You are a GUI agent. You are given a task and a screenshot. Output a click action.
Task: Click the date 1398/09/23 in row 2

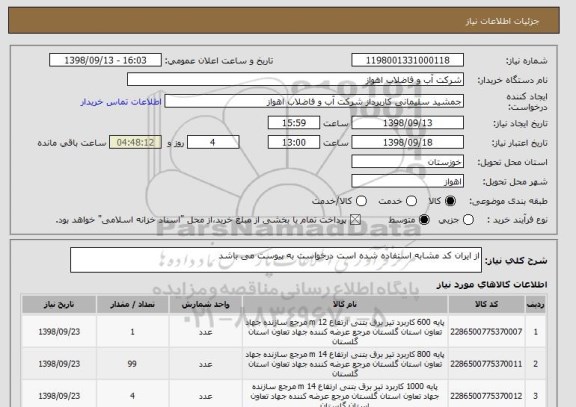pos(59,364)
